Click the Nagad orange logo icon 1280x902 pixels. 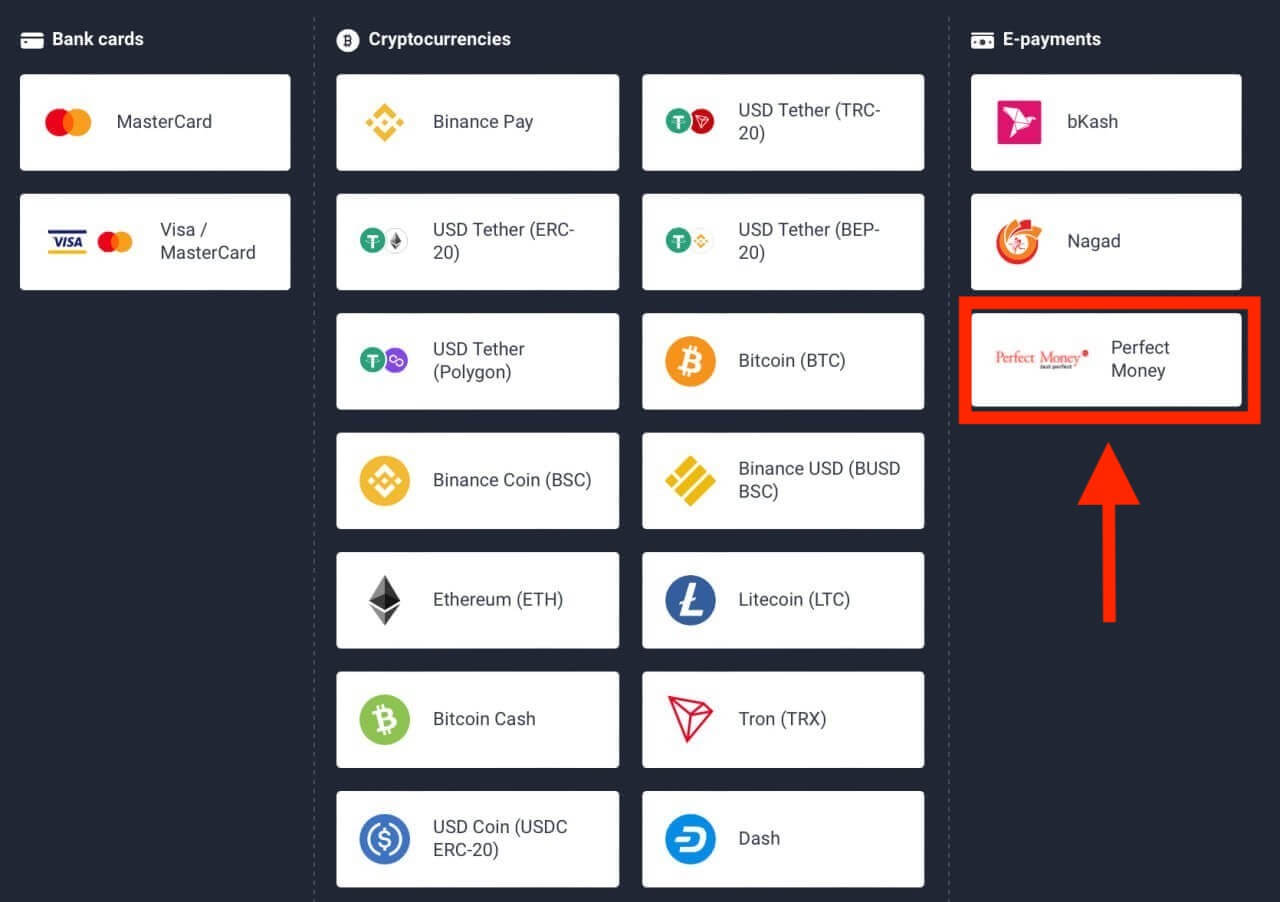click(1019, 241)
